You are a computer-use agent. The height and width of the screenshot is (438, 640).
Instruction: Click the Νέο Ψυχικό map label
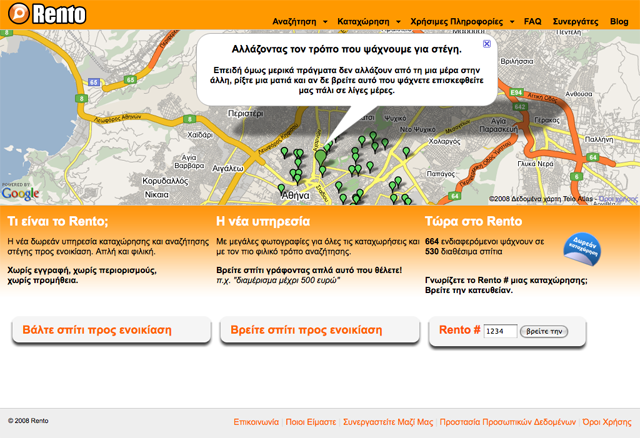click(417, 129)
